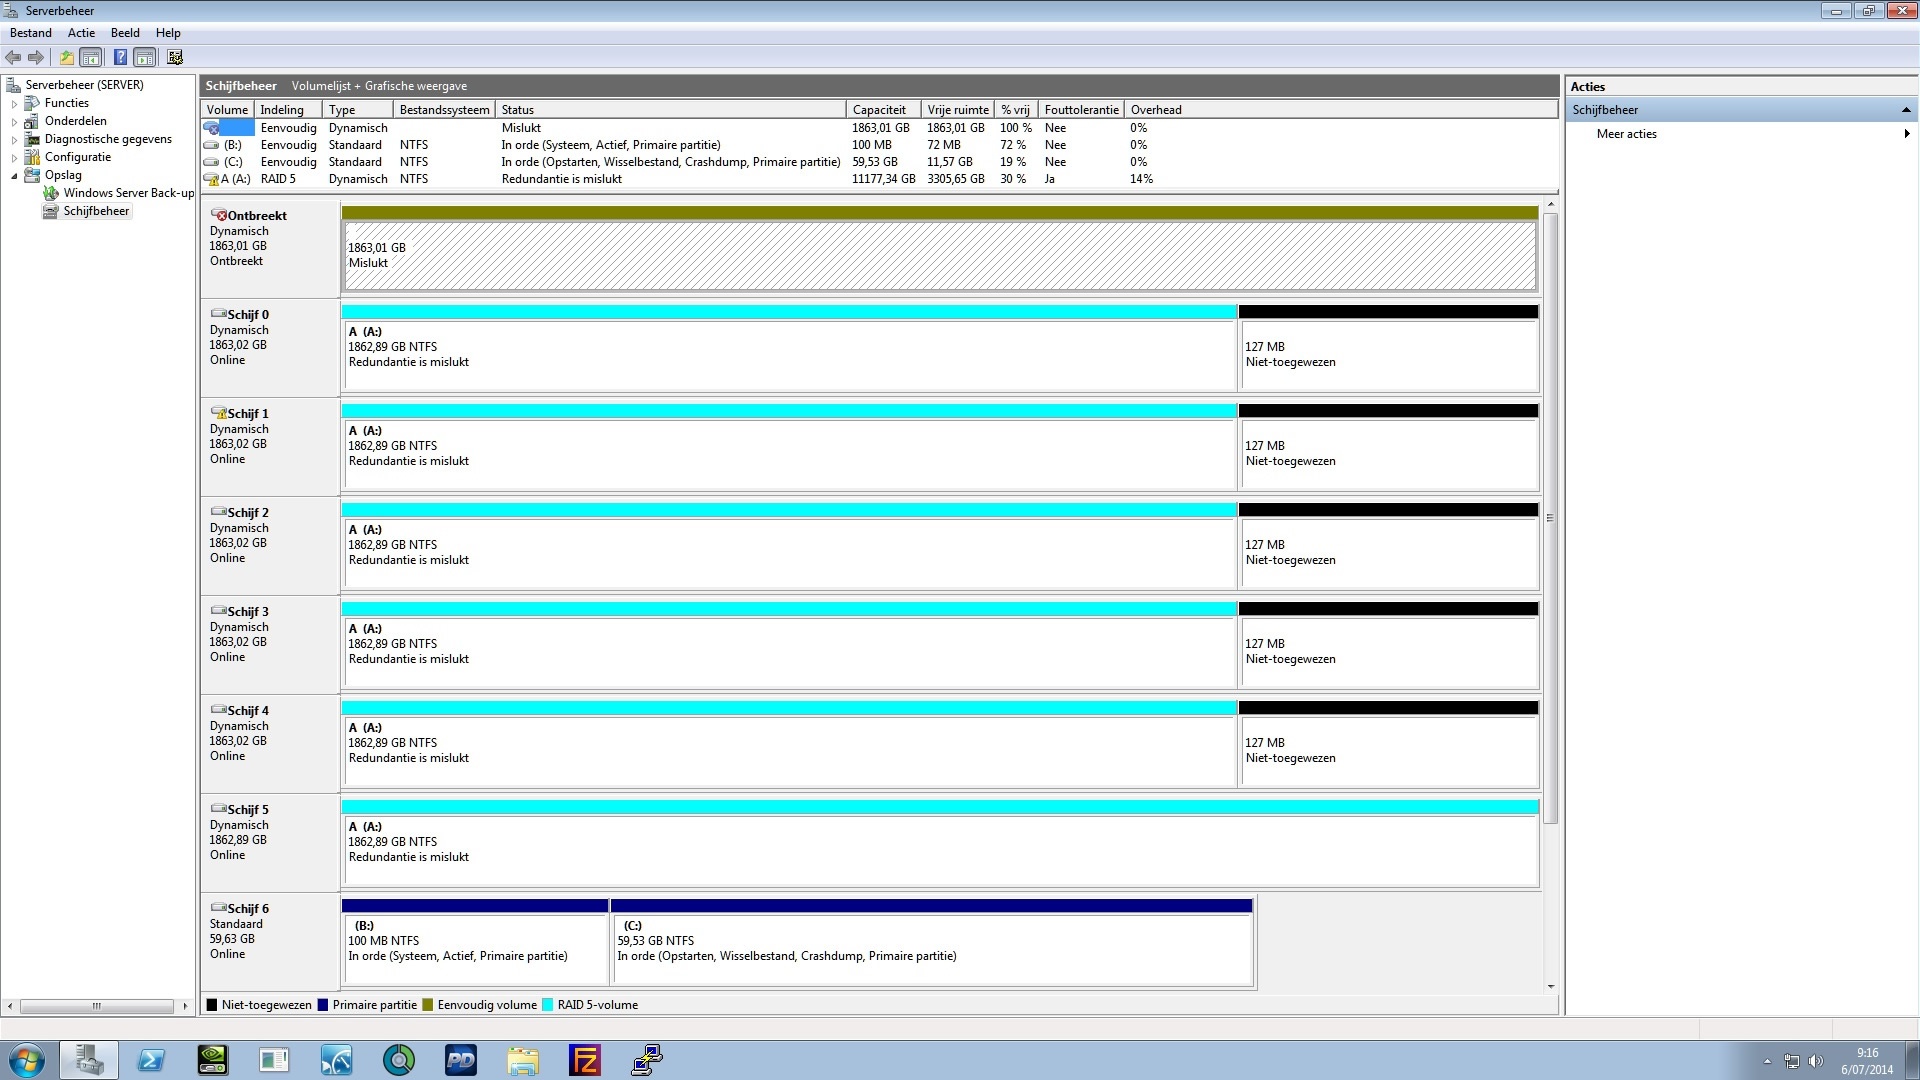
Task: Click Meer acties in Acties panel
Action: click(x=1626, y=134)
